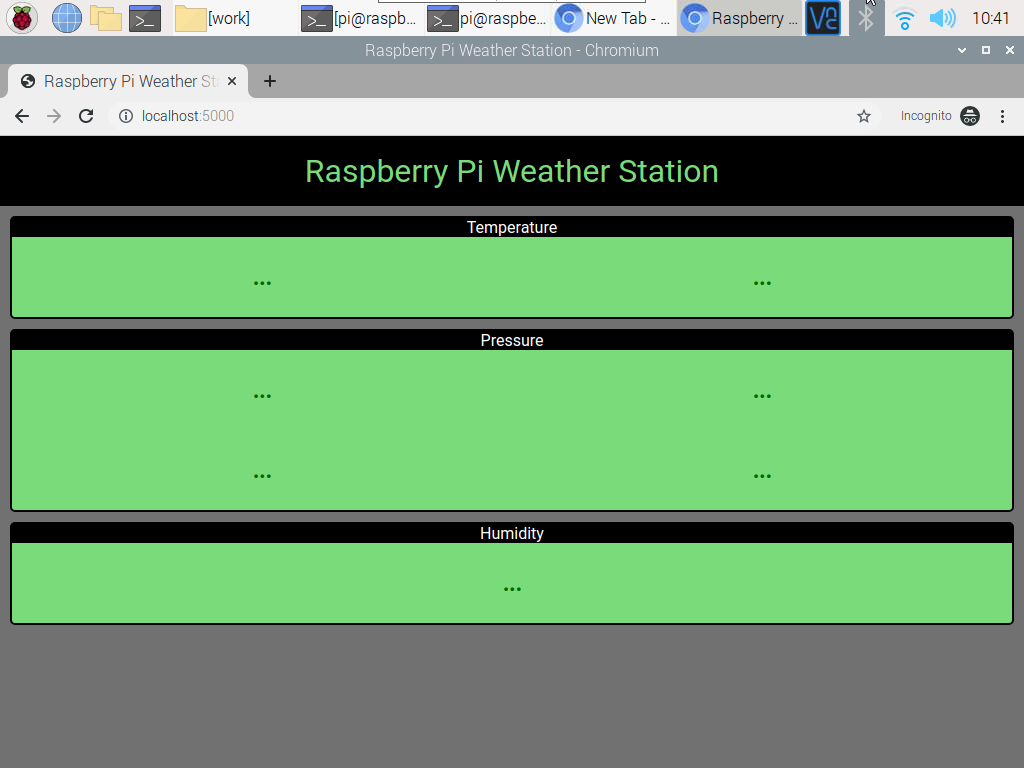Select the Raspberry Pi Weather Station tab
This screenshot has height=768, width=1024.
click(x=129, y=81)
